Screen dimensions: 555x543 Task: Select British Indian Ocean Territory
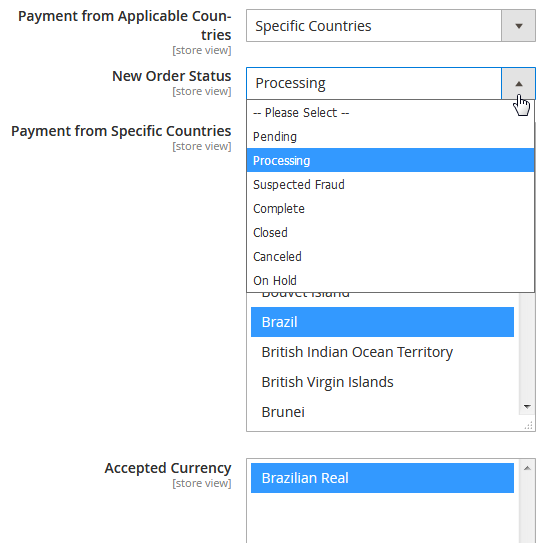click(382, 352)
